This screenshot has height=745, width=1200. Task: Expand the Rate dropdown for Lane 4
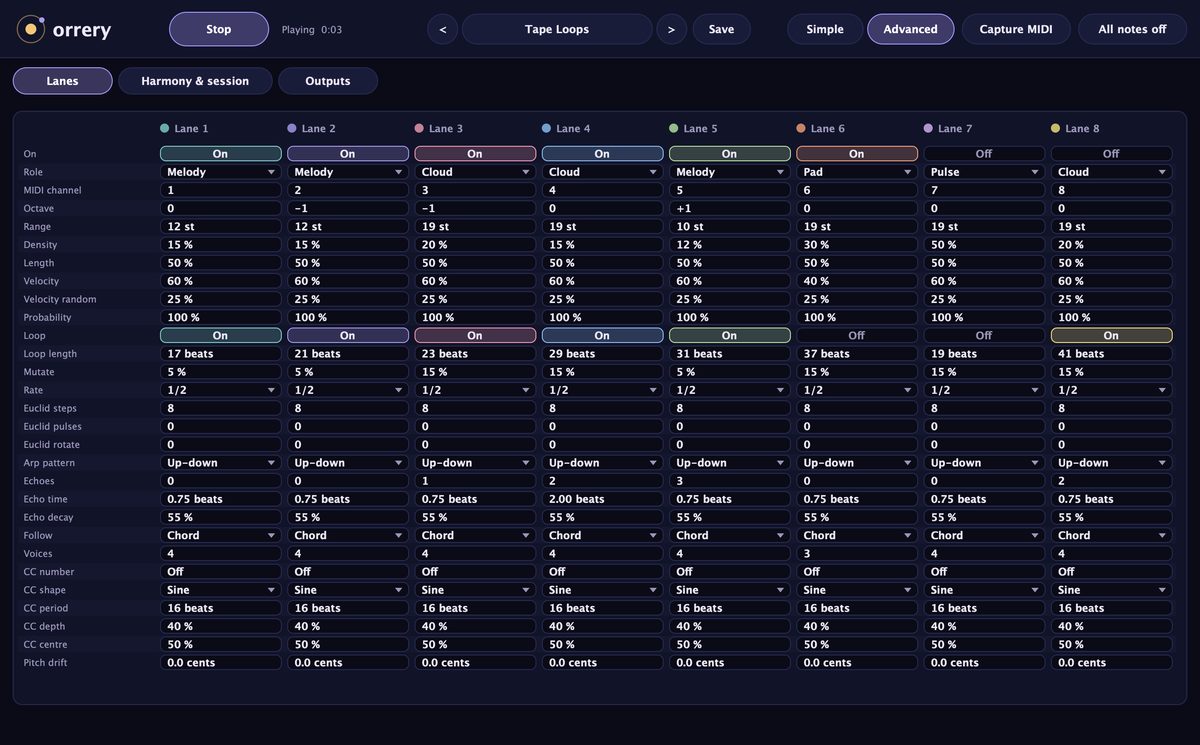coord(602,390)
